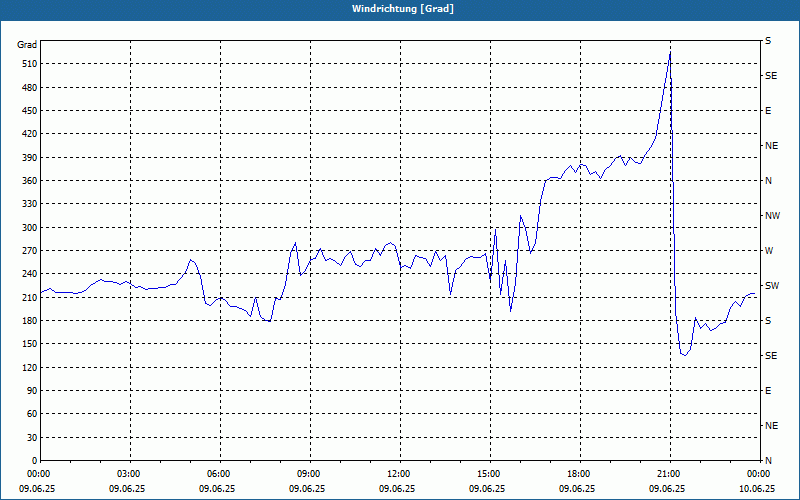Click the 10.06.25 date label
This screenshot has width=800, height=500.
click(757, 489)
